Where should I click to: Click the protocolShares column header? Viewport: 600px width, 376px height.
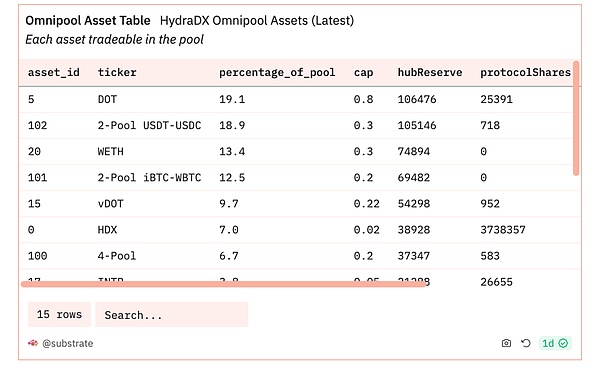coord(525,72)
